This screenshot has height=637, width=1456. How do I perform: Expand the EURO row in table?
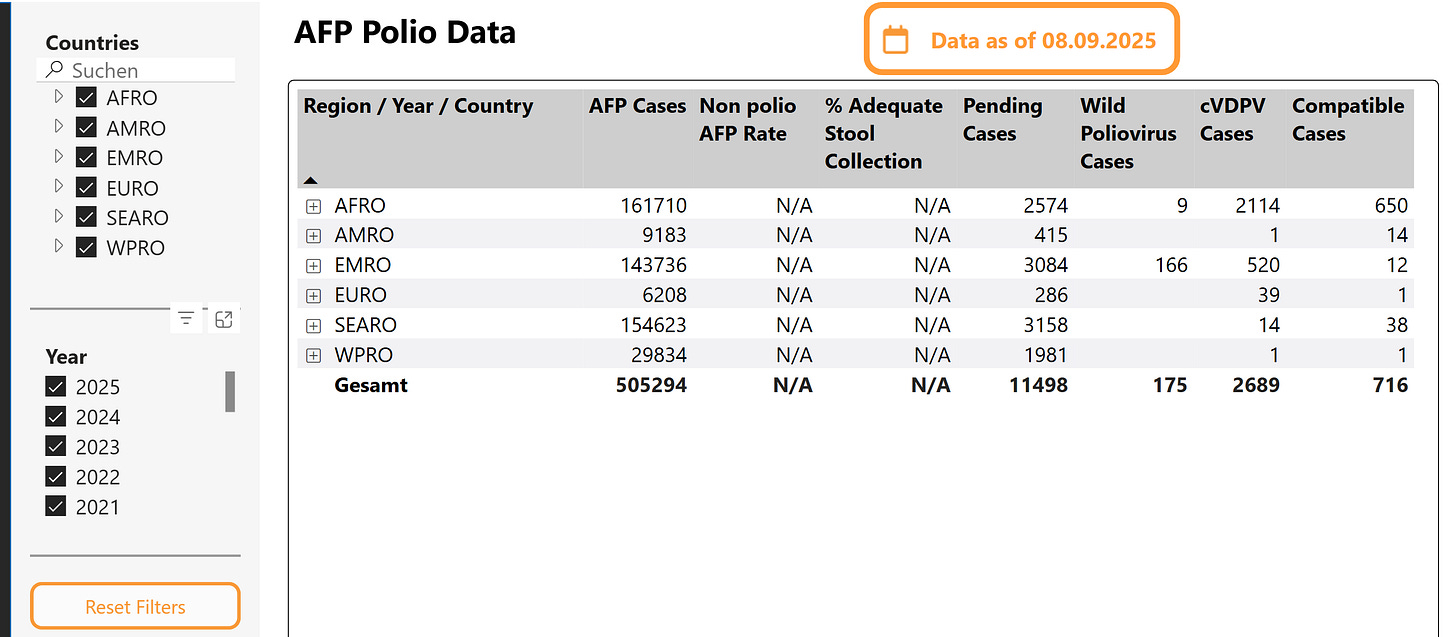coord(313,296)
